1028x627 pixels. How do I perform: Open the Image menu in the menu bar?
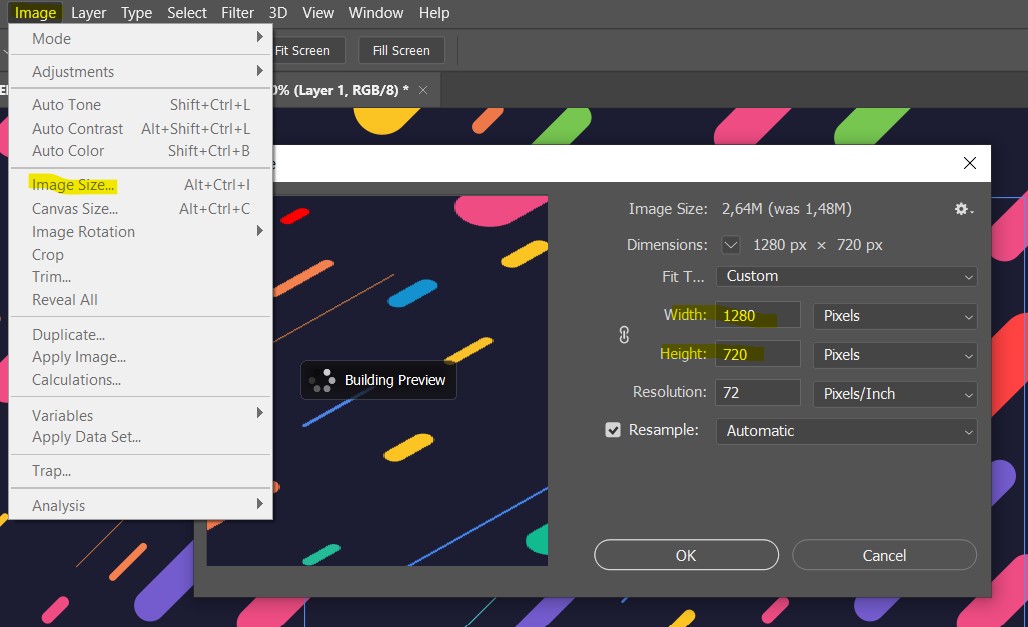tap(35, 12)
